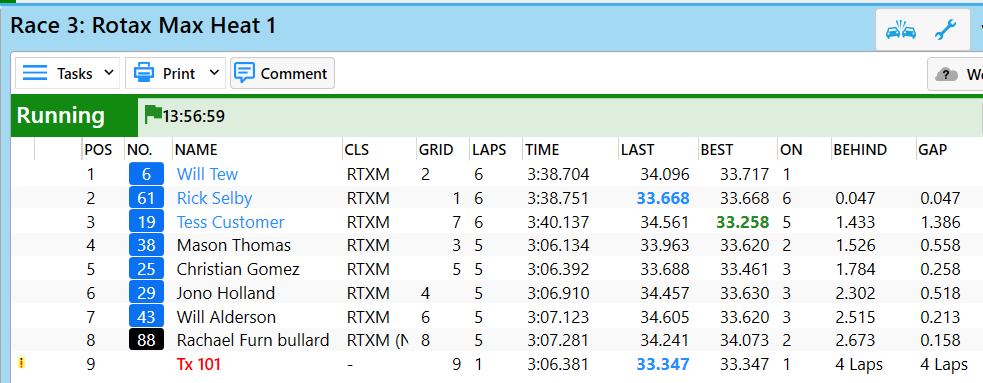983x383 pixels.
Task: Open Tess Customer competitor link
Action: pyautogui.click(x=231, y=222)
